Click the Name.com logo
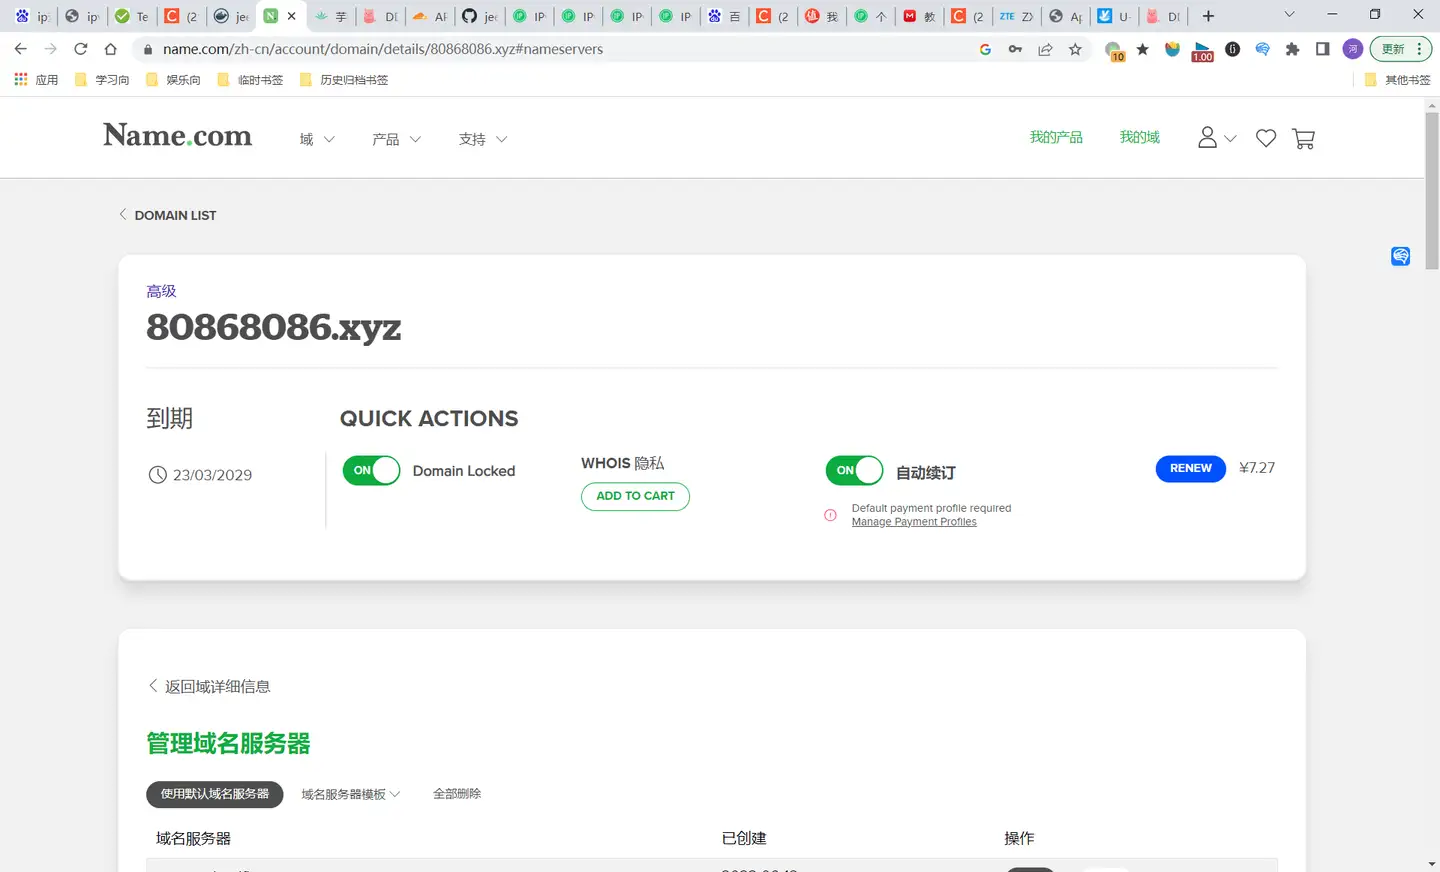Screen dimensions: 1440x872 pyautogui.click(x=177, y=136)
